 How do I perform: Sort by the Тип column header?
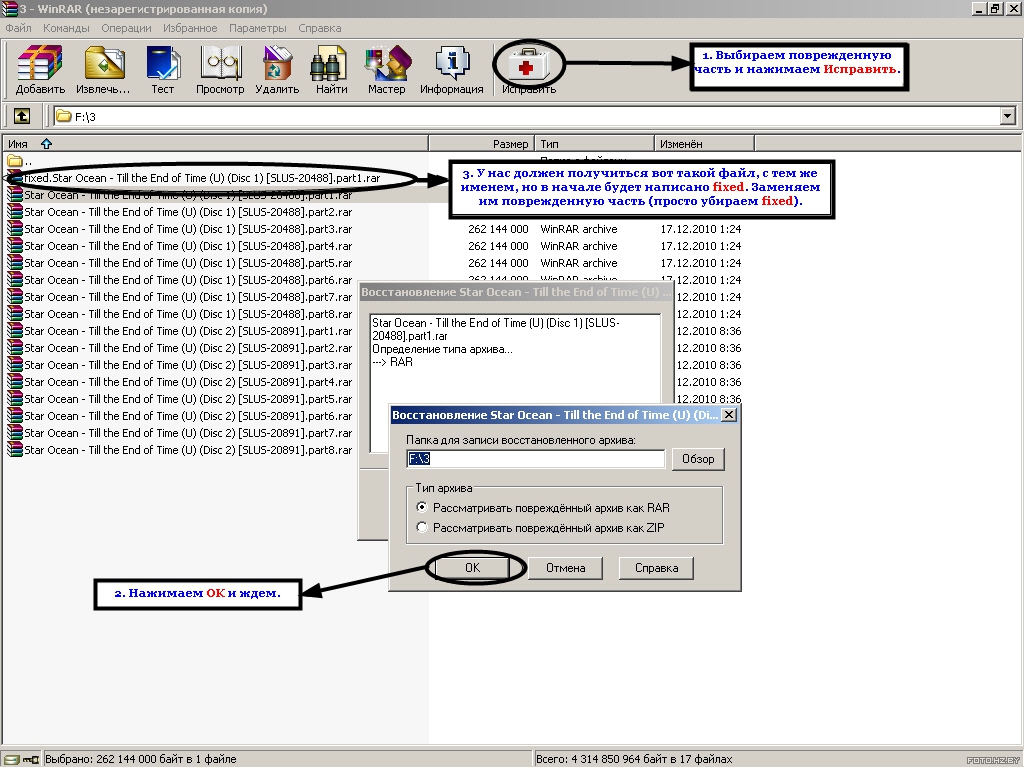[594, 144]
